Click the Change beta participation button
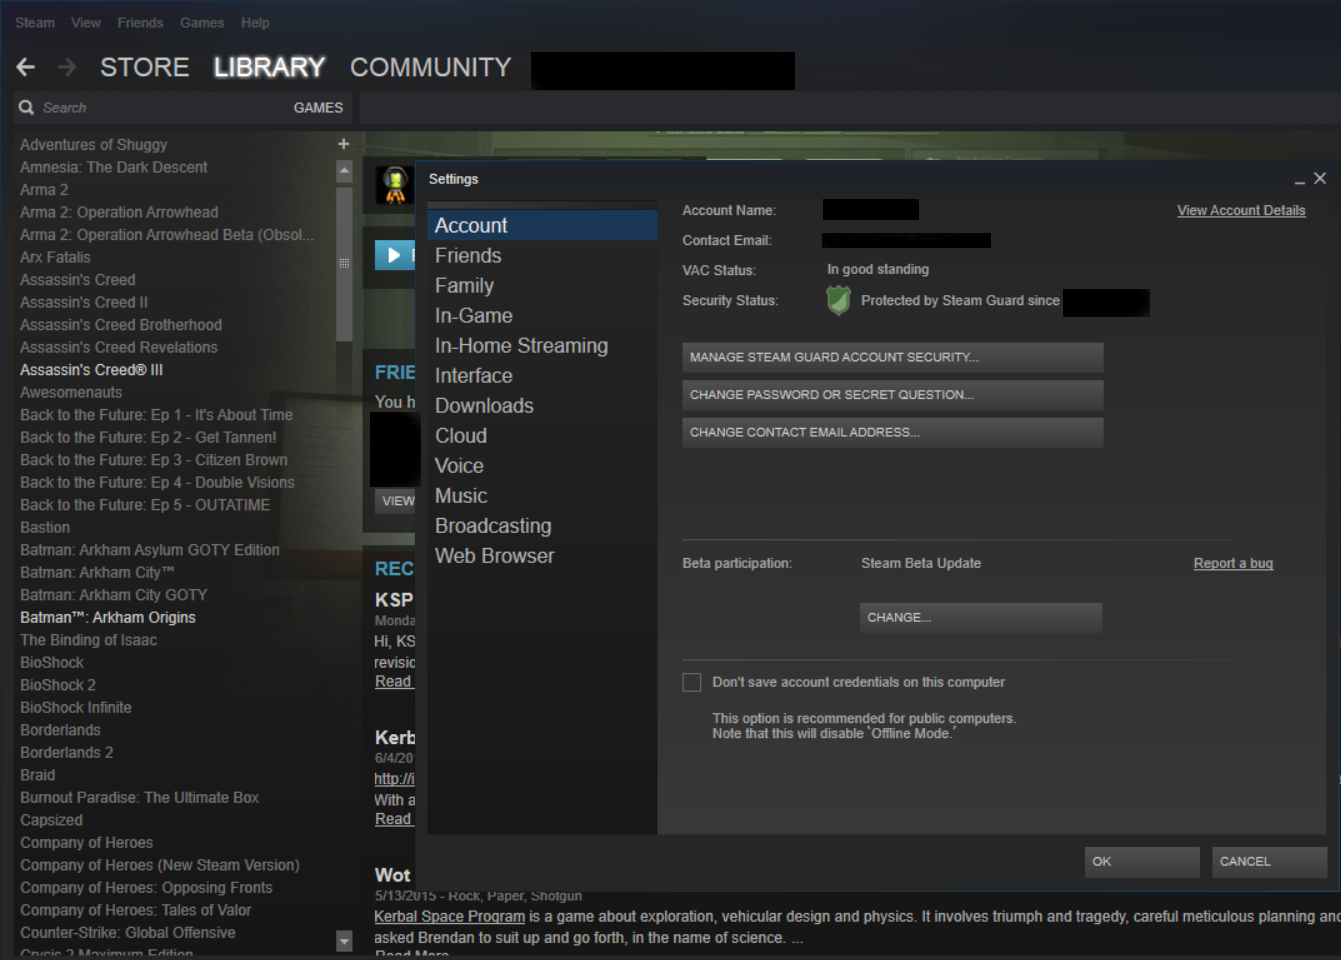This screenshot has width=1341, height=960. pos(981,618)
